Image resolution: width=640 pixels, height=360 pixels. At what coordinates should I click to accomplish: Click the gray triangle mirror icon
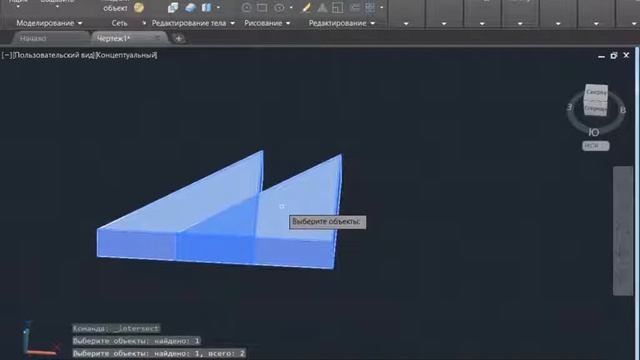[x=322, y=7]
